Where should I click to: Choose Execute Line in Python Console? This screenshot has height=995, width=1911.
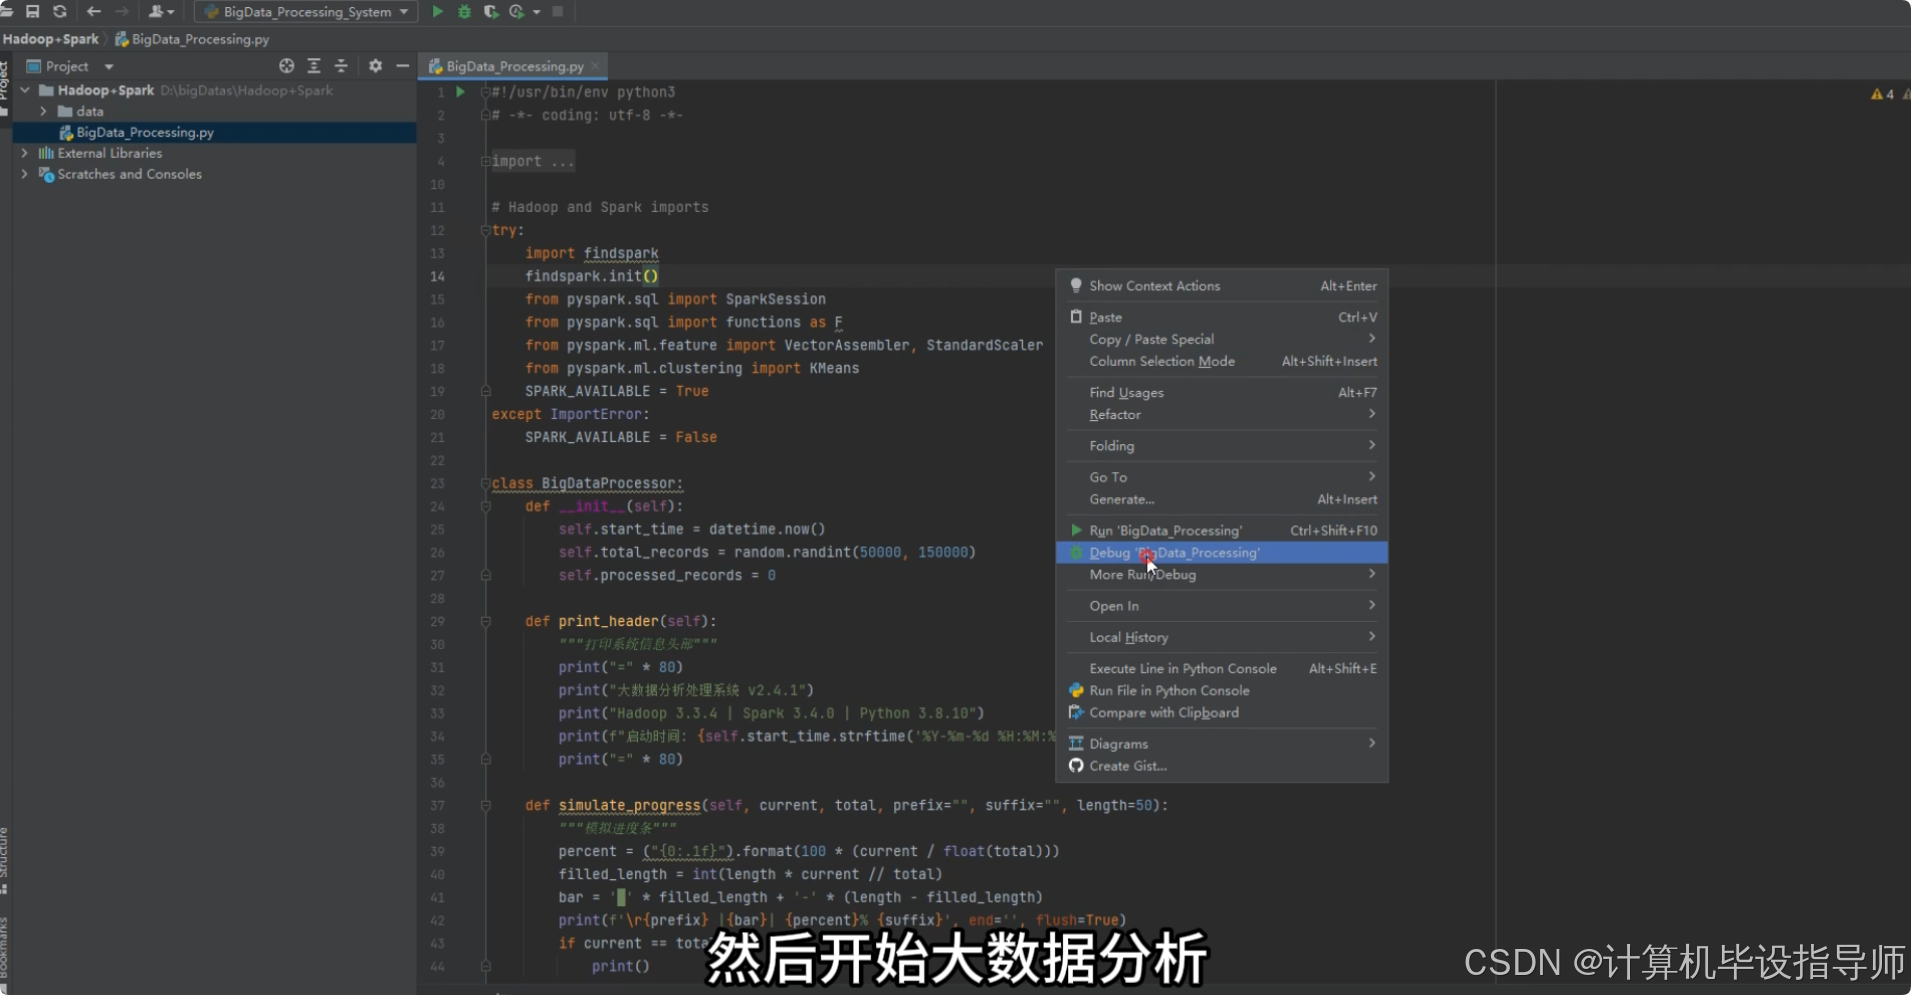pos(1222,668)
